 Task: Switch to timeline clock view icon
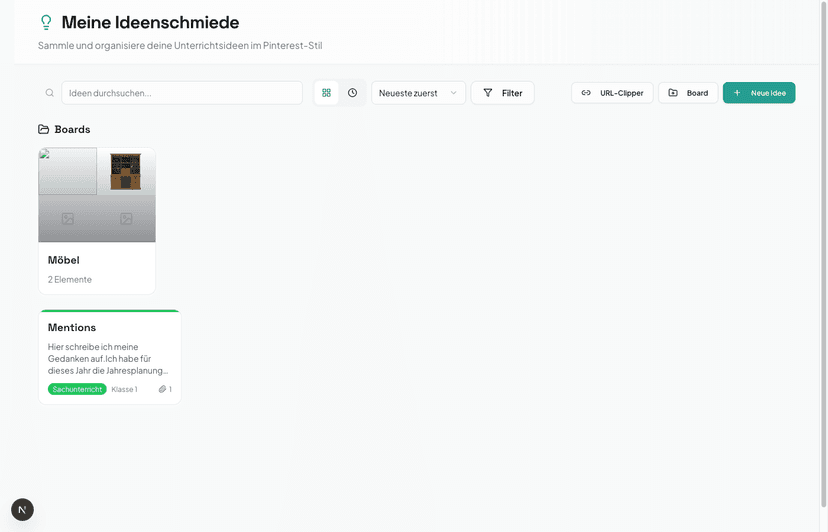coord(352,93)
